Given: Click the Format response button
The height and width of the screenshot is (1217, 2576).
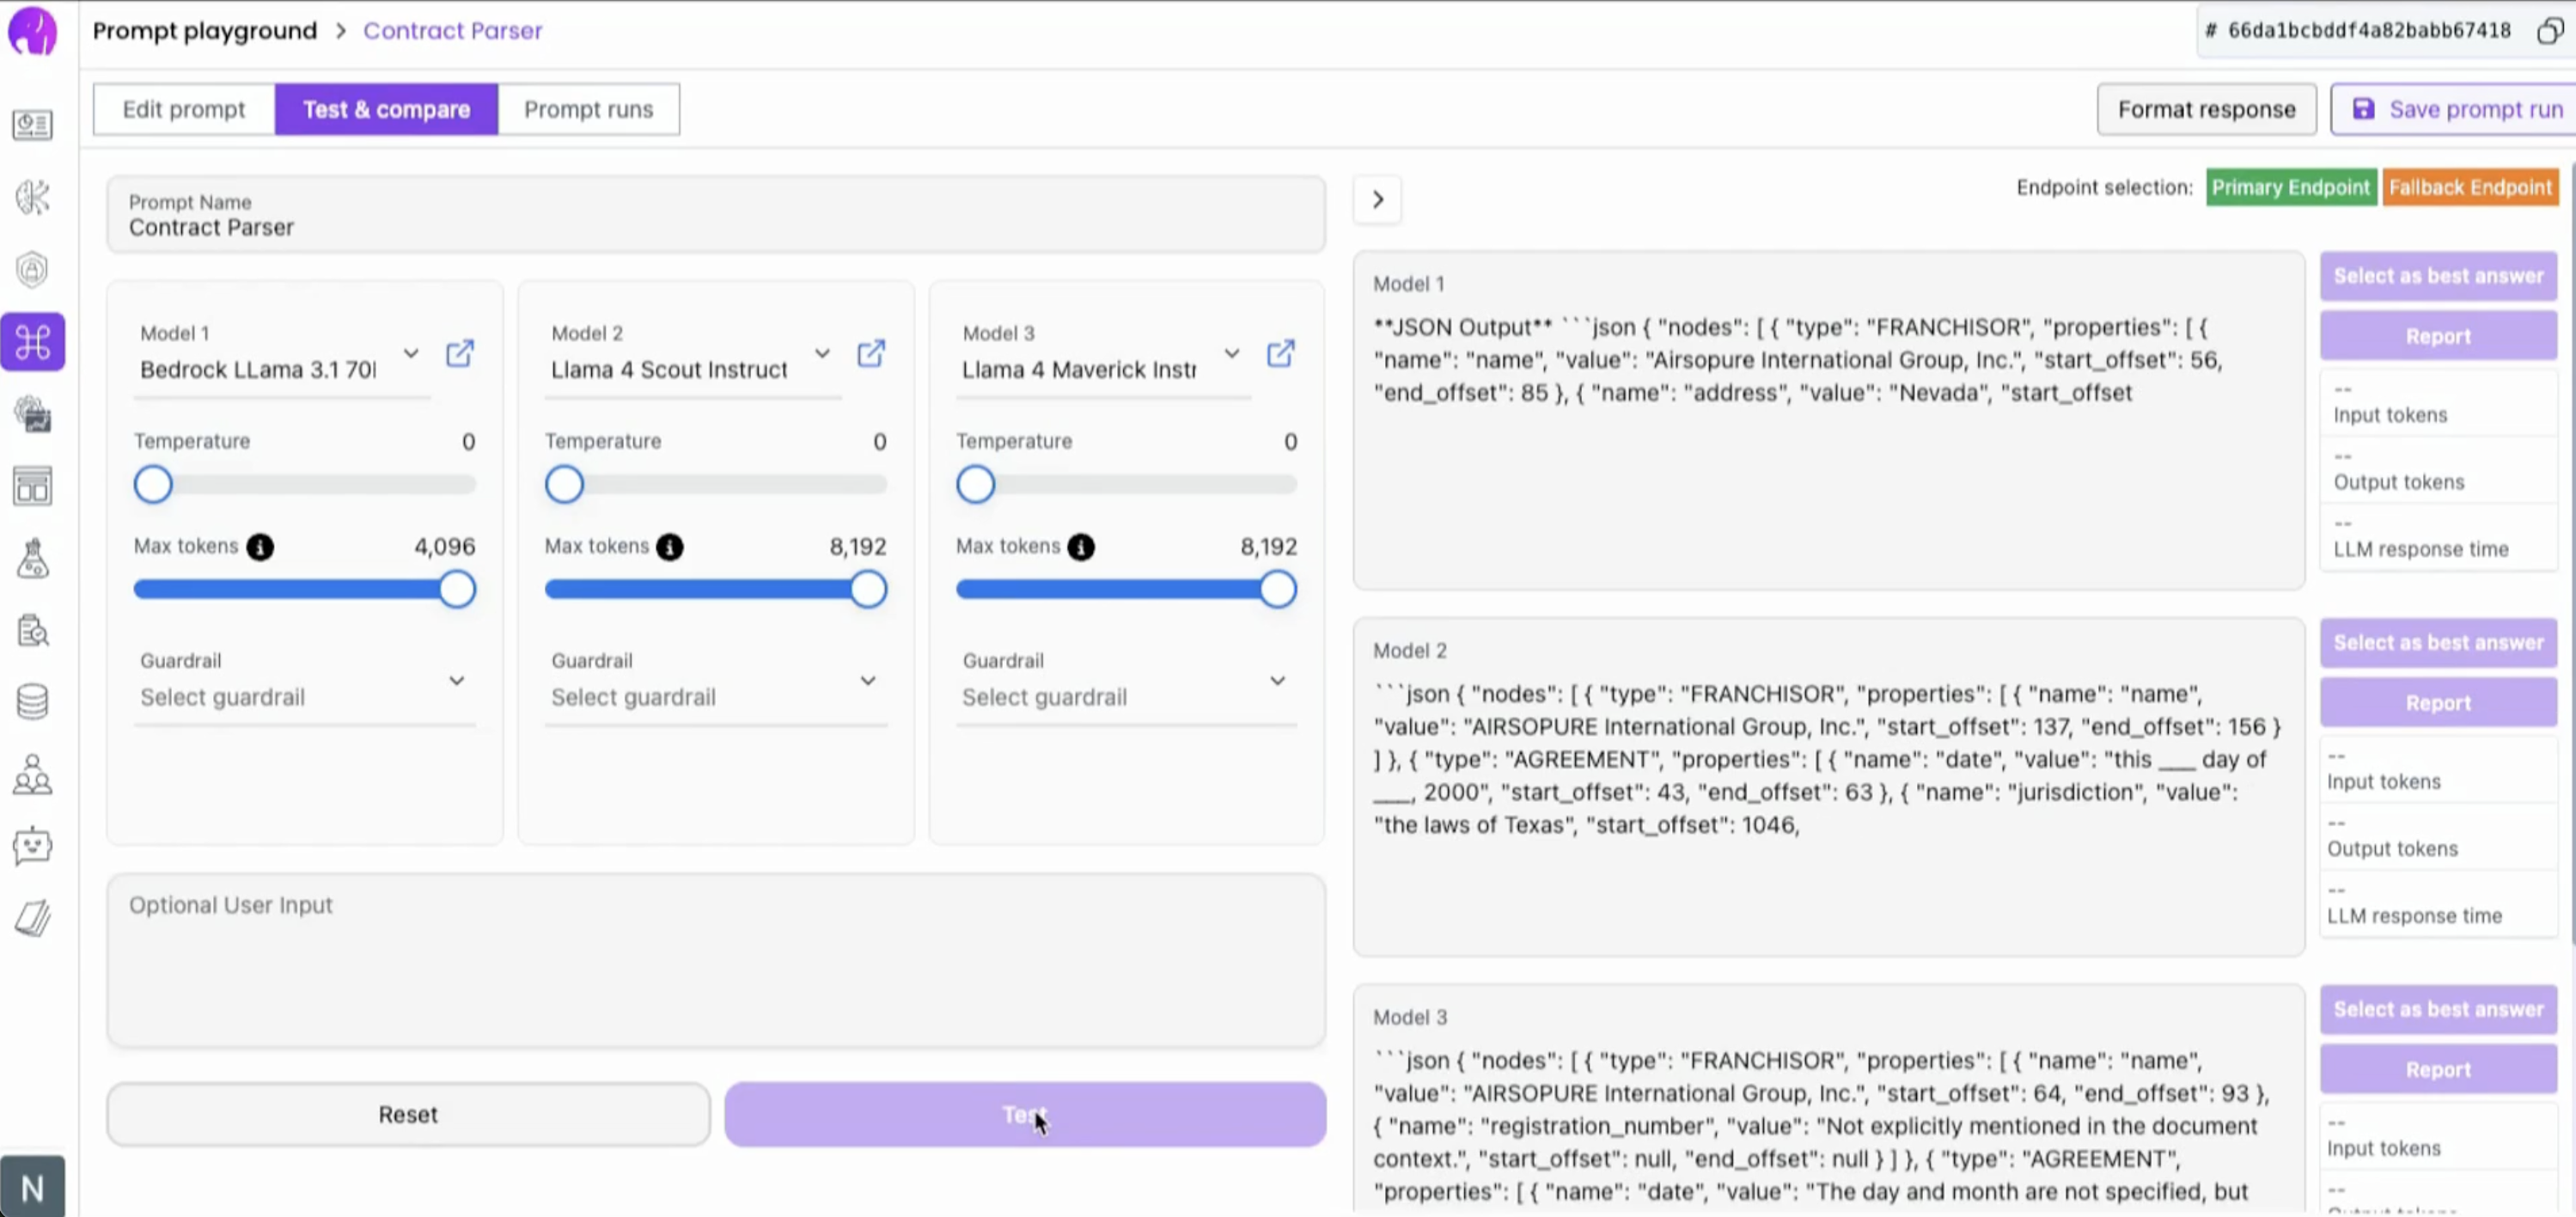Looking at the screenshot, I should [2206, 109].
